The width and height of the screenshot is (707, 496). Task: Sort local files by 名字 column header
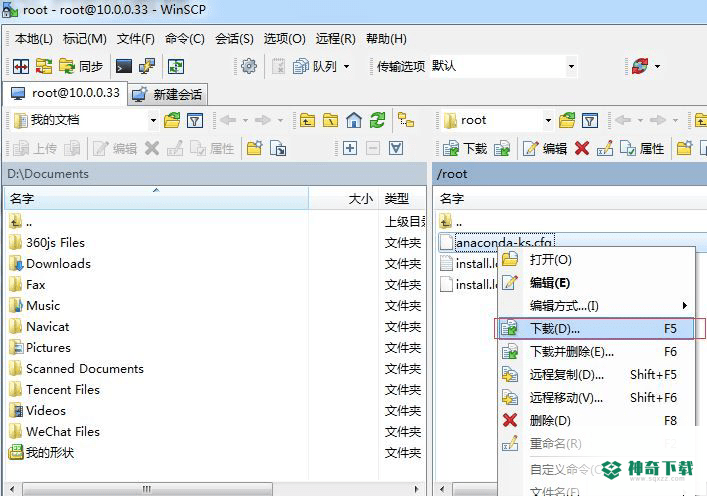click(156, 199)
